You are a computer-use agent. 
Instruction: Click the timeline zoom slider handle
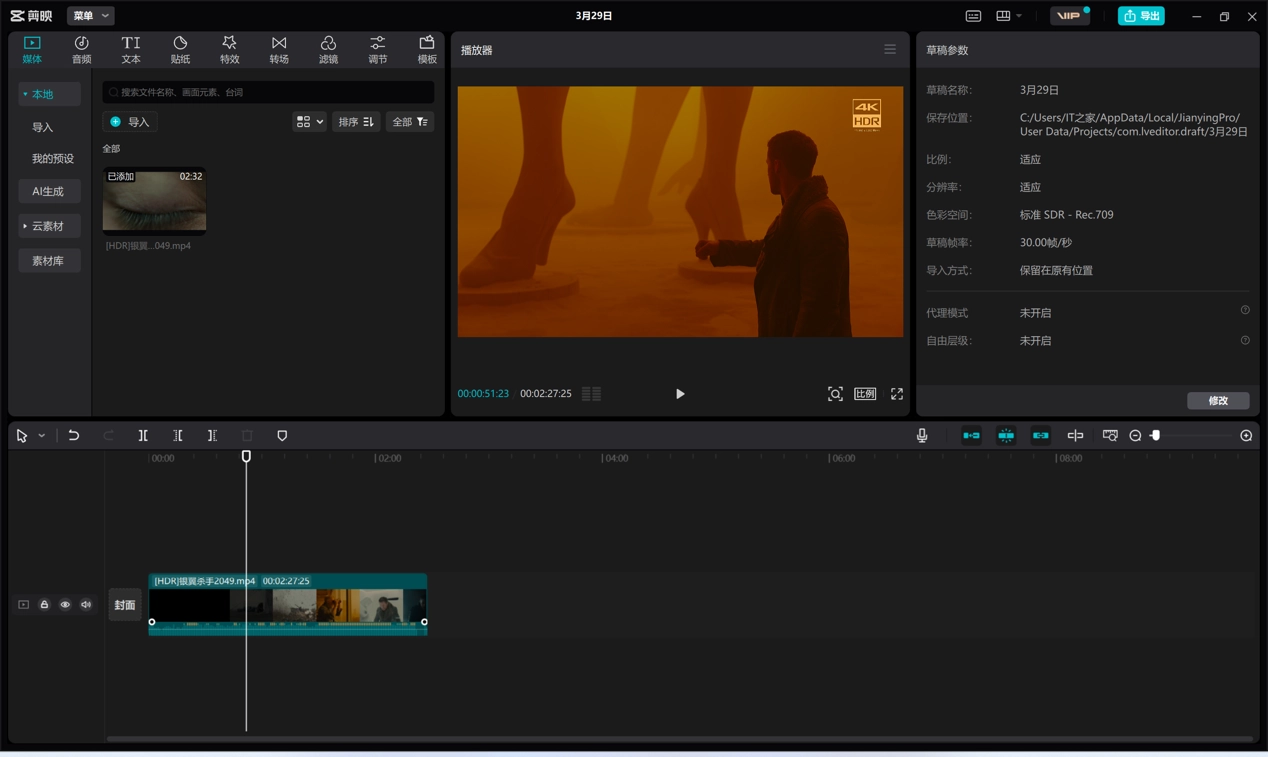[x=1155, y=436]
